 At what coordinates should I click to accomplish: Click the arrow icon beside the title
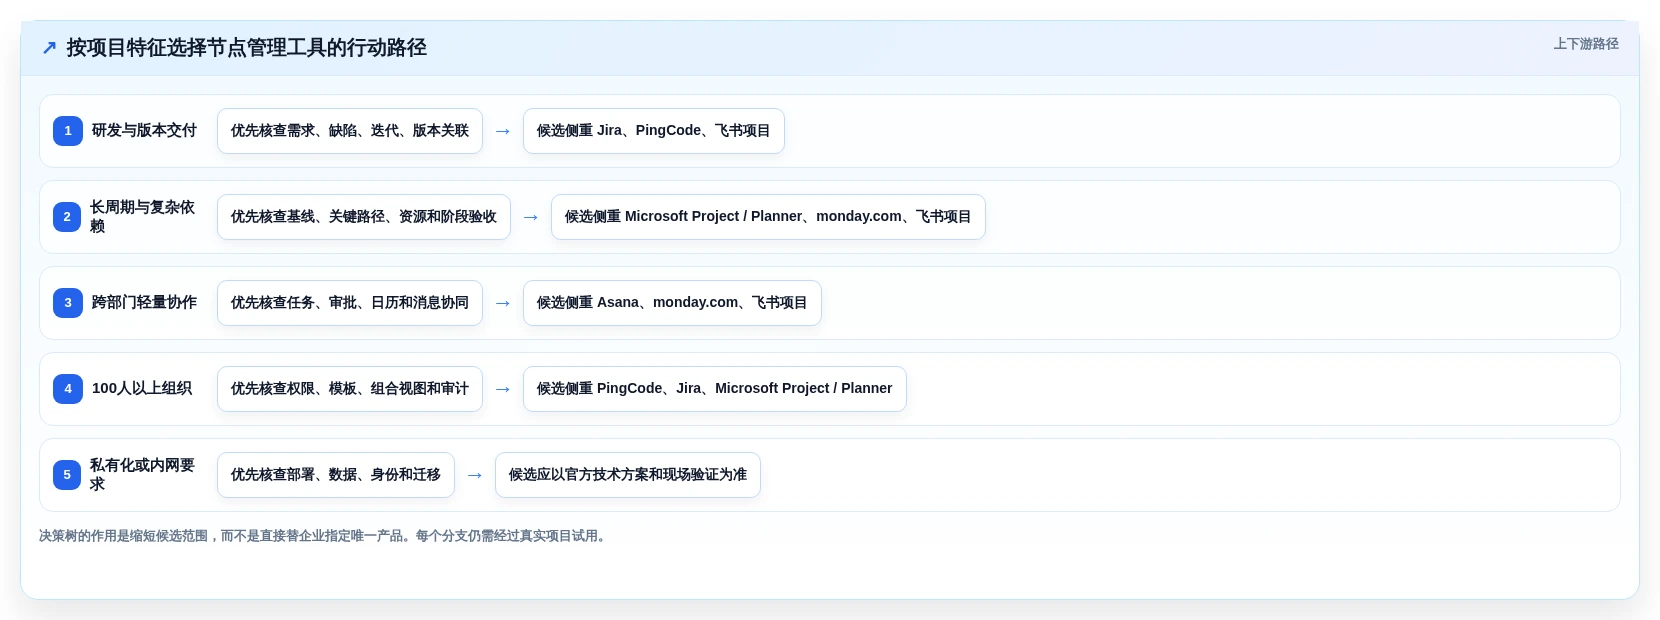tap(49, 48)
